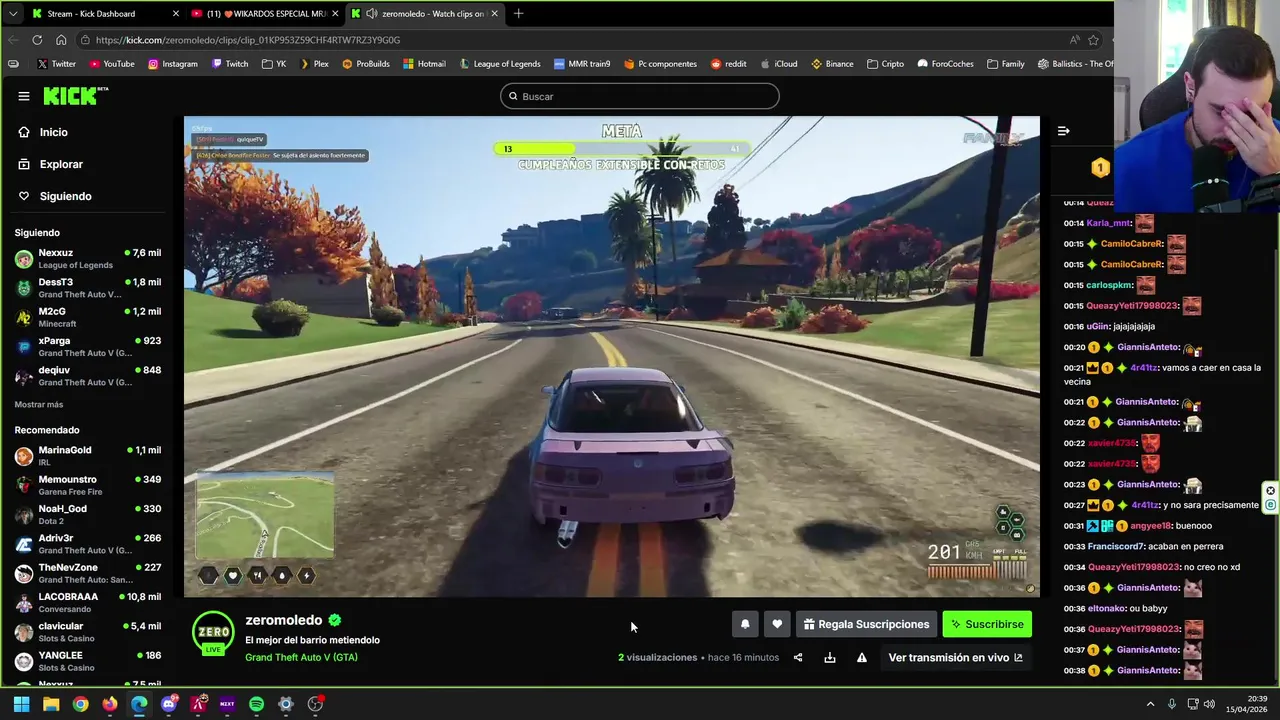This screenshot has height=720, width=1280.
Task: Click Ver transmisión en vivo
Action: [x=955, y=657]
